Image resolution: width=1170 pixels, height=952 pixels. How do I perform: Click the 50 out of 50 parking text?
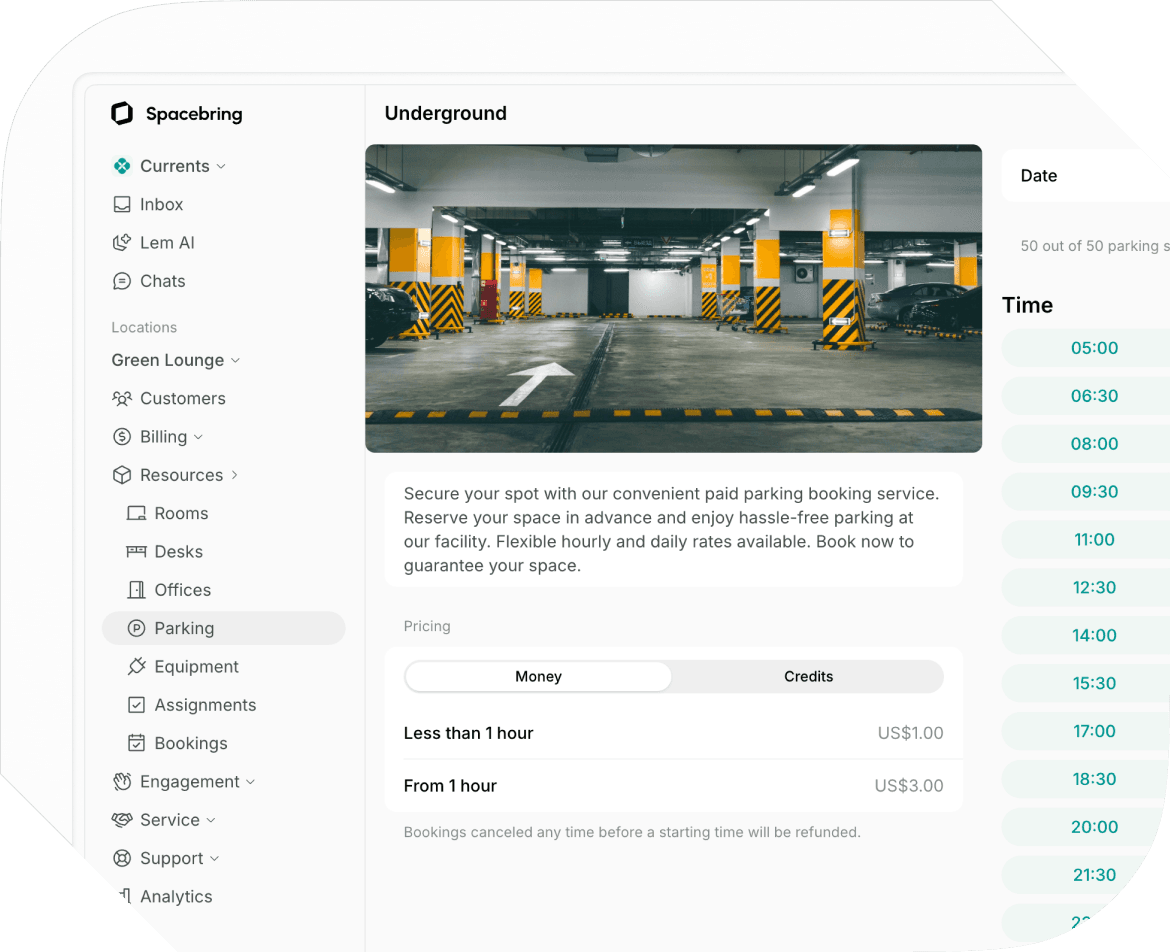pos(1095,246)
